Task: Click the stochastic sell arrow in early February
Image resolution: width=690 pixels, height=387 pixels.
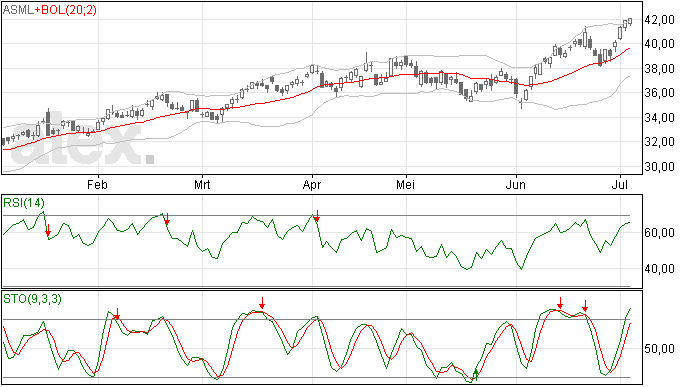Action: 117,314
